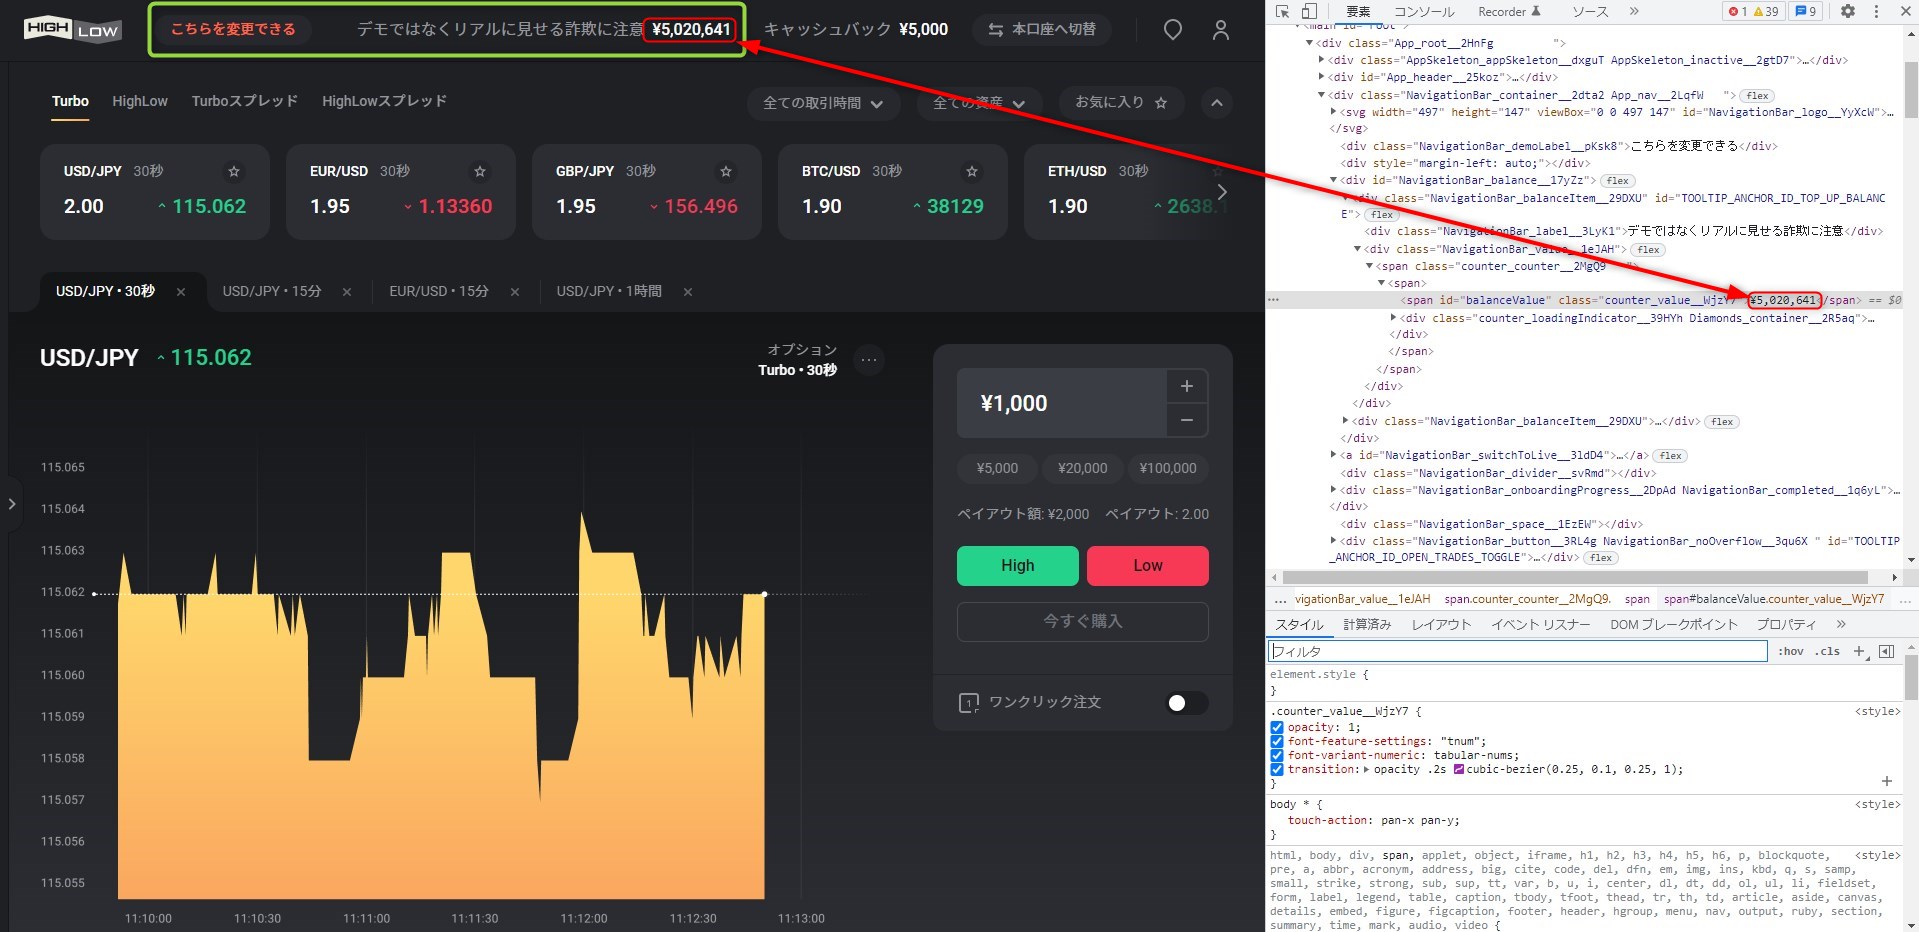Click the inspect element picker icon
Screen dimensions: 1919x932
click(x=1283, y=11)
